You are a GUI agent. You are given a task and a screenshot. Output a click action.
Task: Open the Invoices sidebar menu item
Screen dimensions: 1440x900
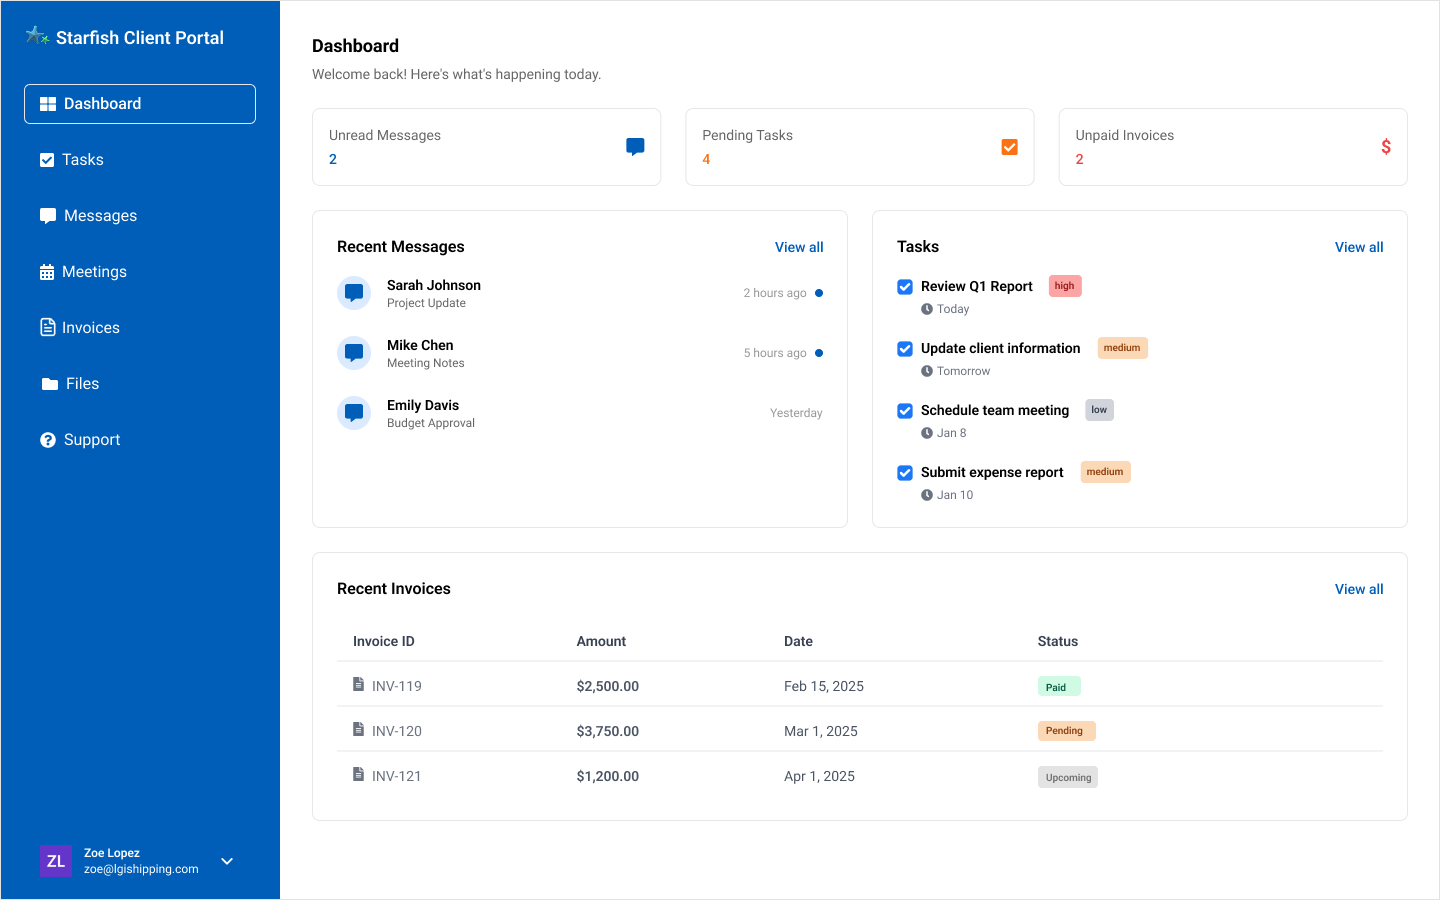click(90, 328)
